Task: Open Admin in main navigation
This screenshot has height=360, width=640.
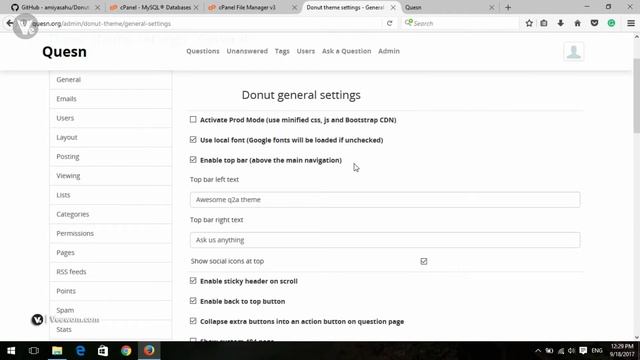Action: pyautogui.click(x=389, y=51)
